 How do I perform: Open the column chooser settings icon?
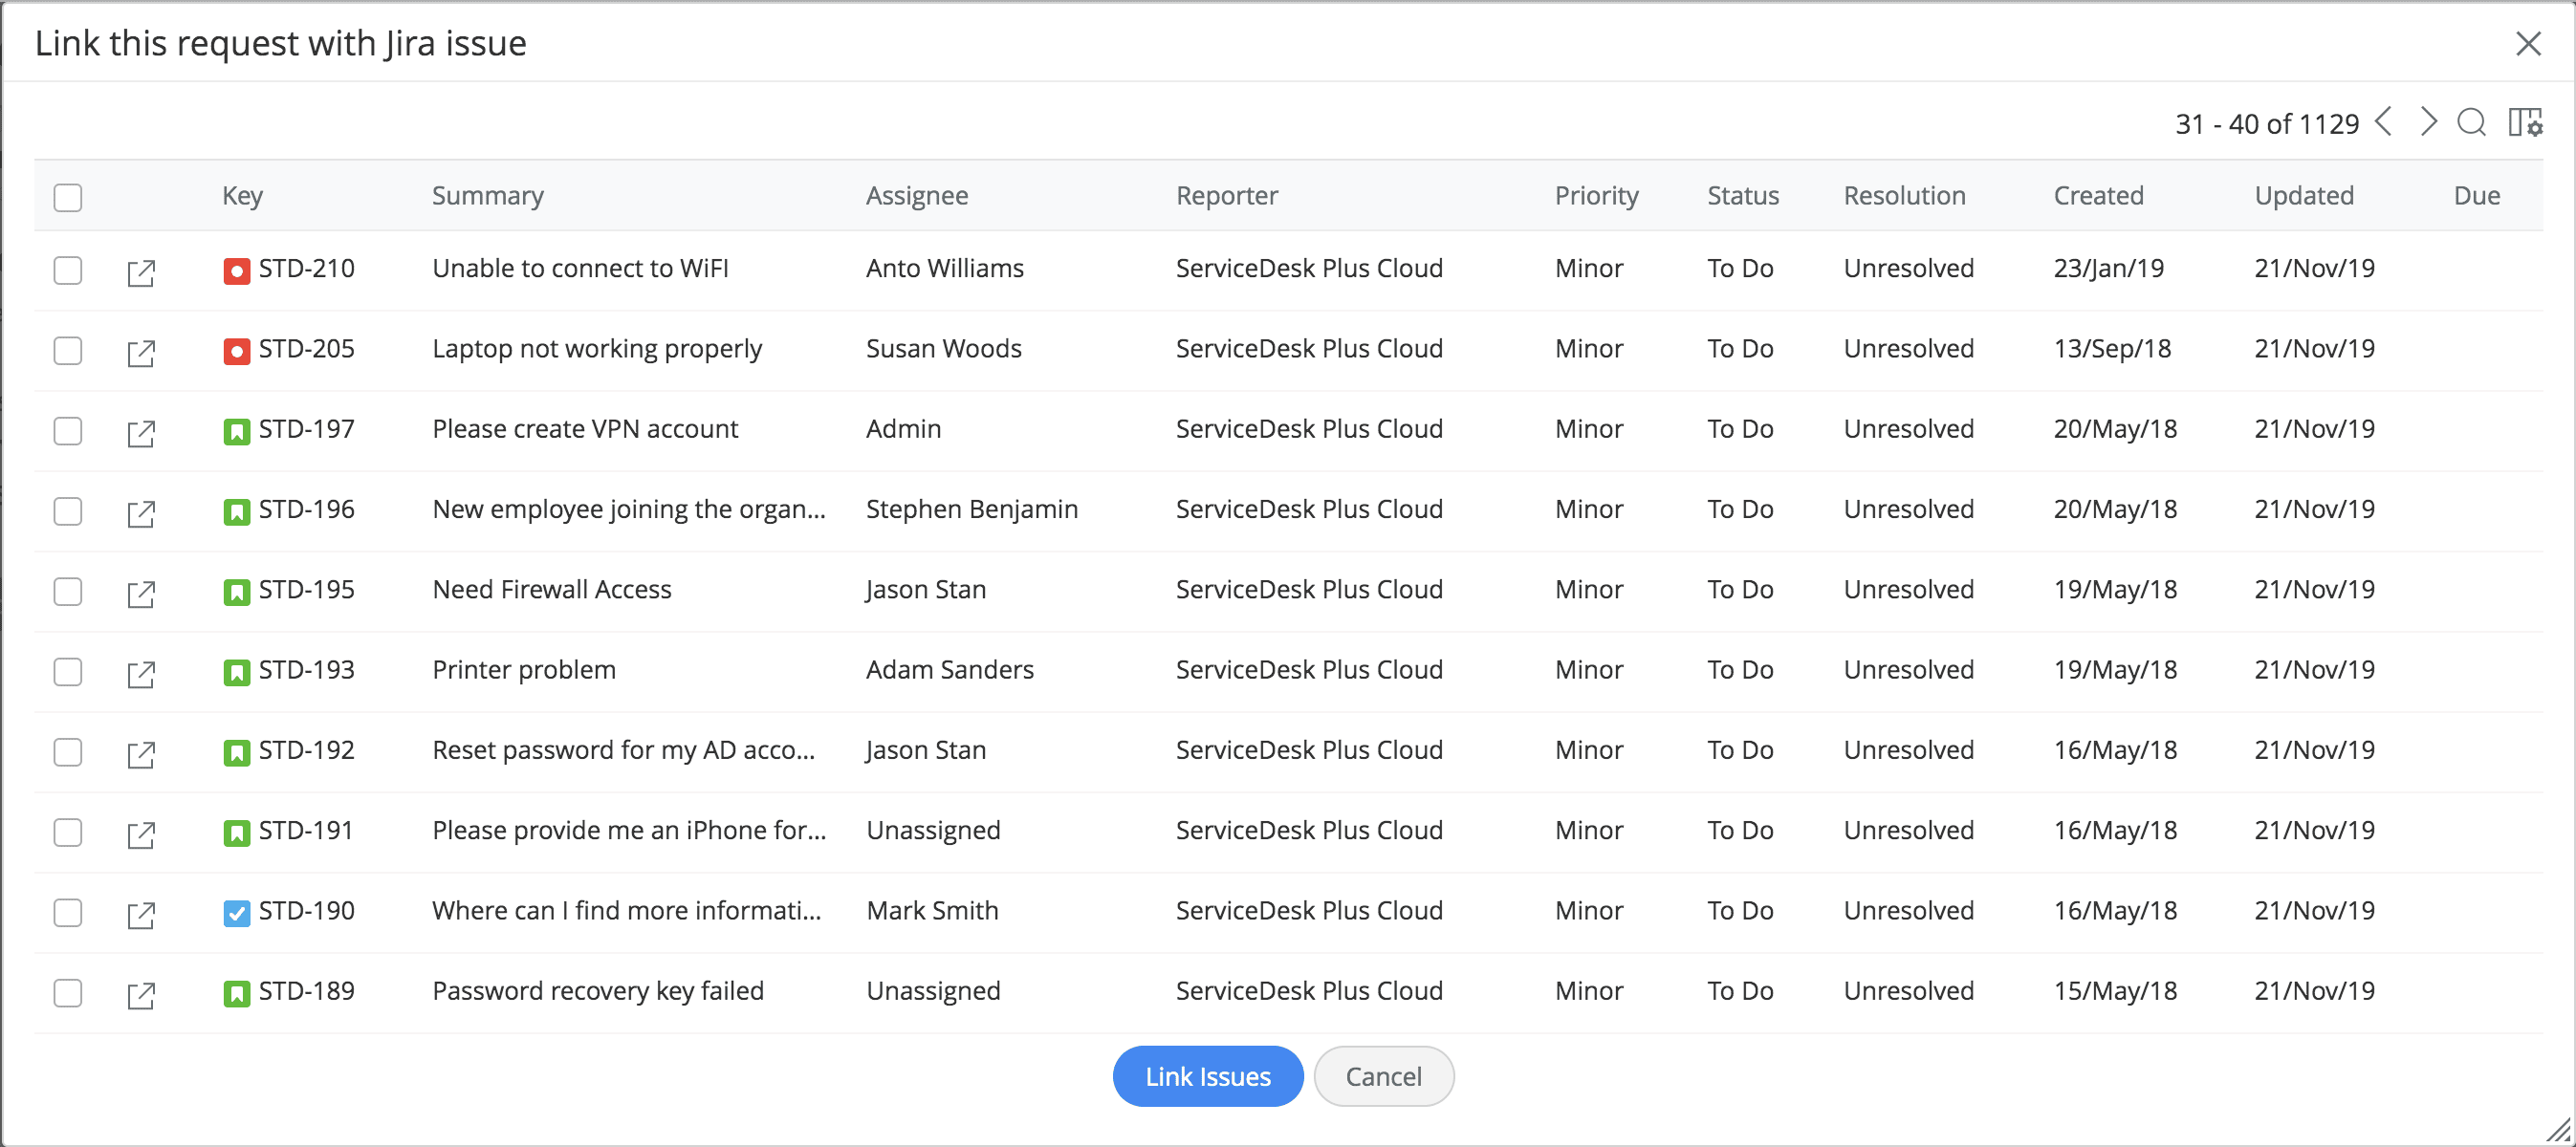click(2524, 123)
